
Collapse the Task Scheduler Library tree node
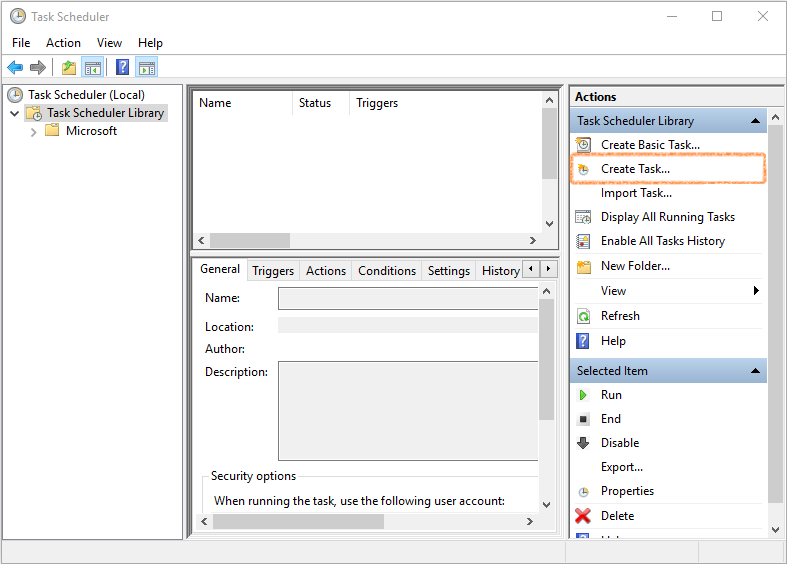[x=15, y=113]
